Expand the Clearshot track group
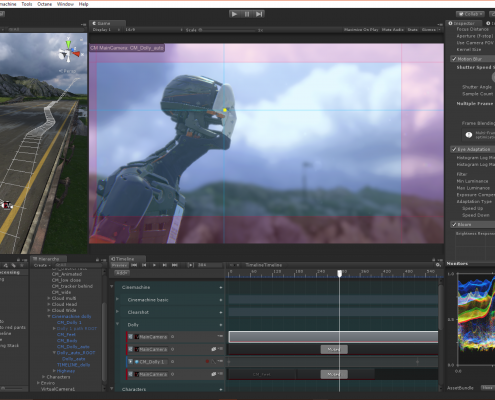This screenshot has height=400, width=495. [x=117, y=312]
